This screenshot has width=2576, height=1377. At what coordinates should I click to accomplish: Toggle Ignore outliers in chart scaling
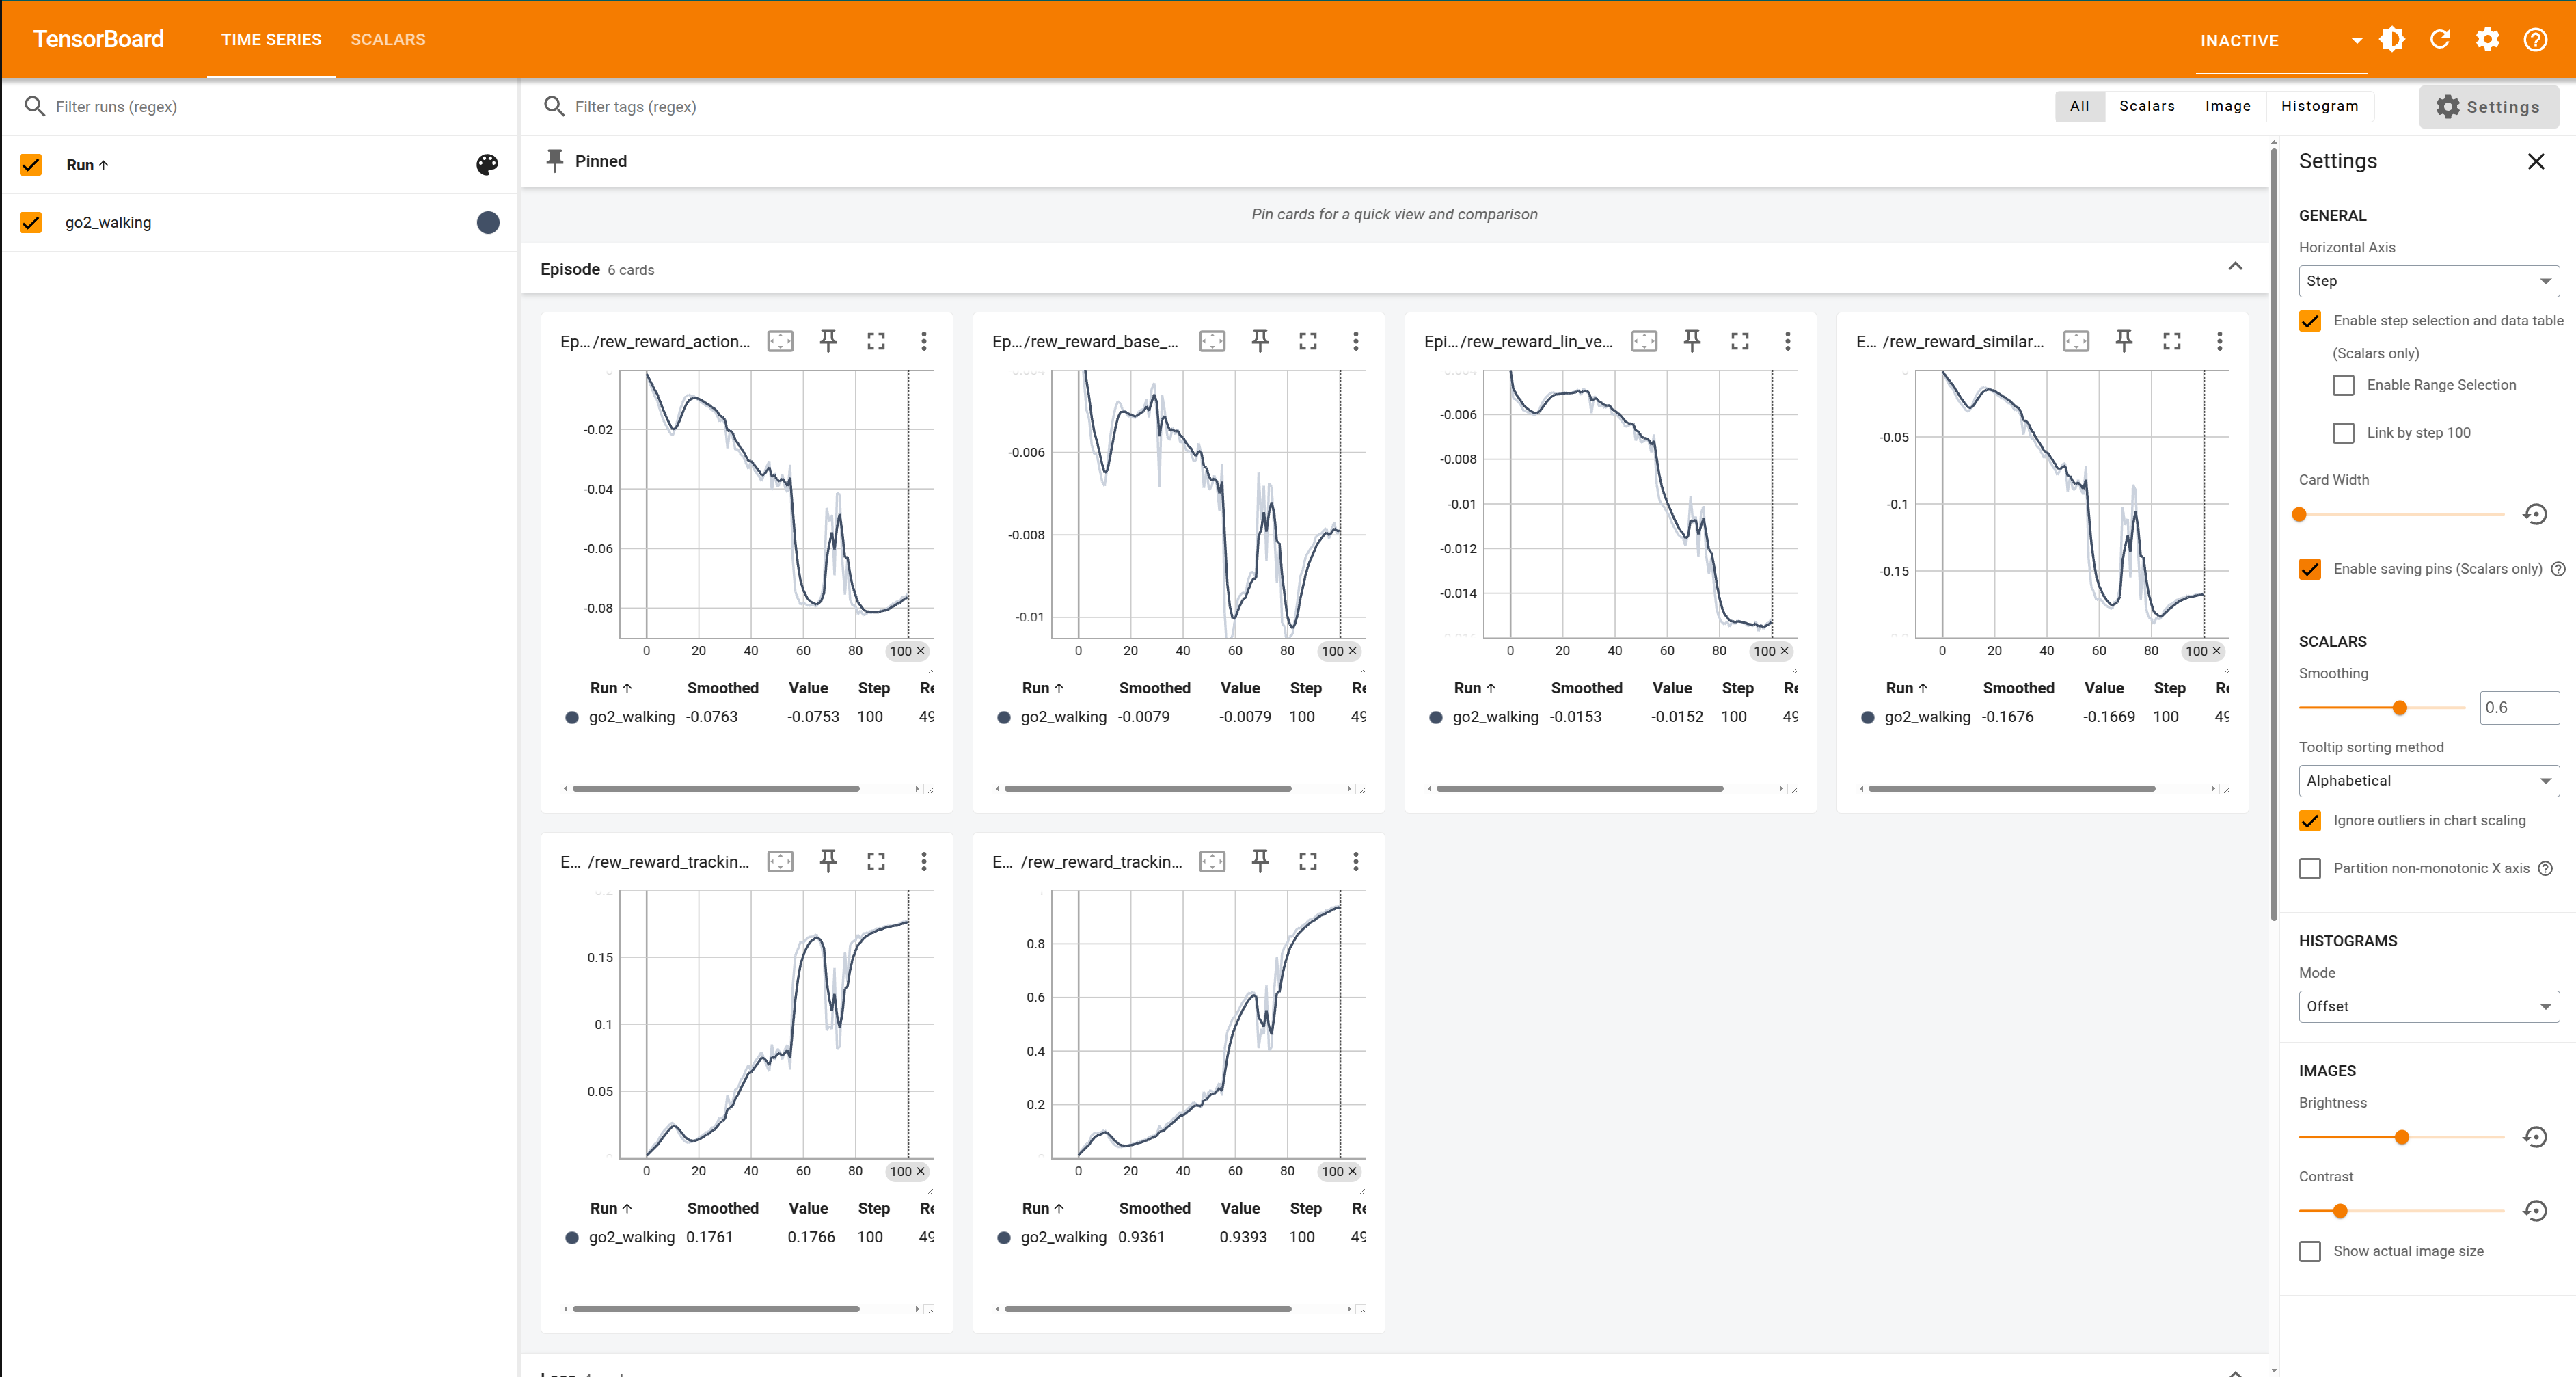click(2310, 821)
